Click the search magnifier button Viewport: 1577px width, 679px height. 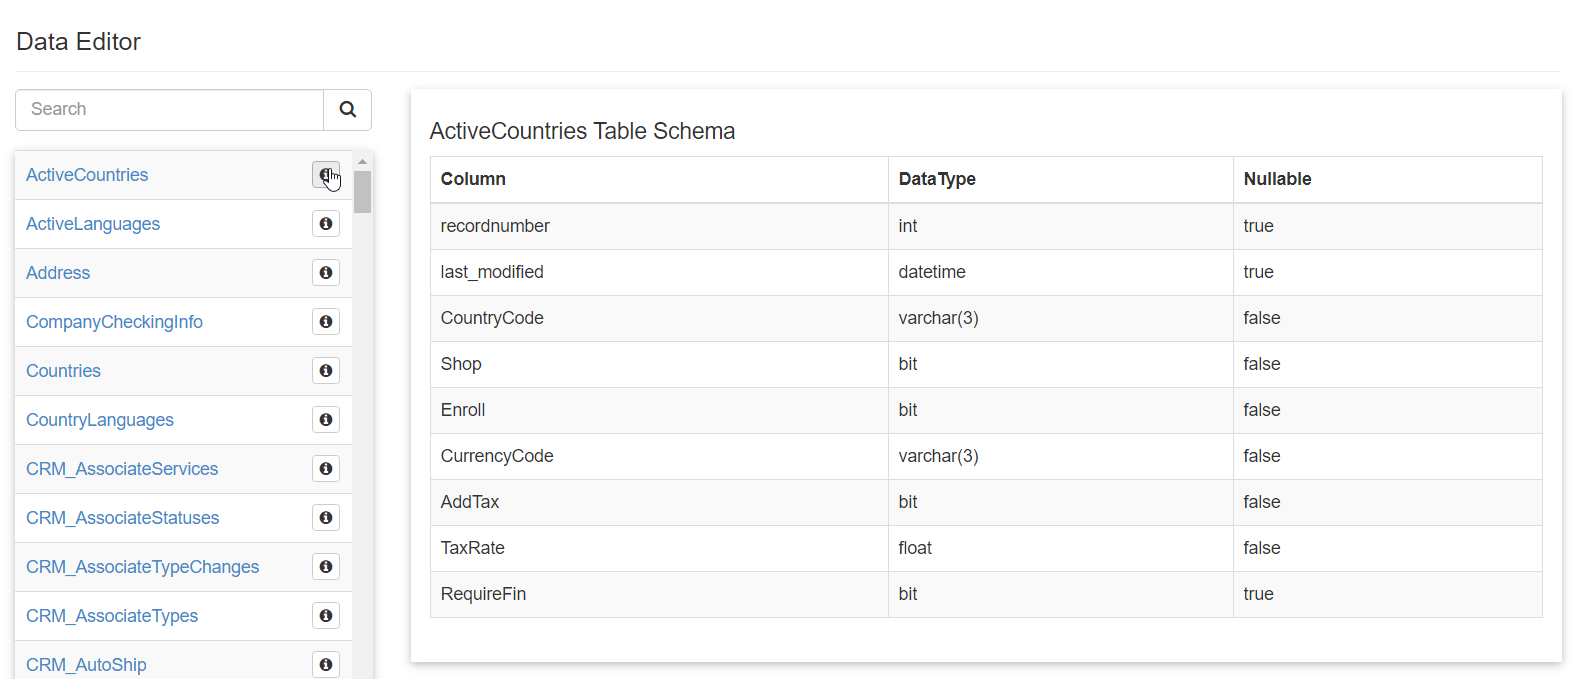[x=347, y=110]
